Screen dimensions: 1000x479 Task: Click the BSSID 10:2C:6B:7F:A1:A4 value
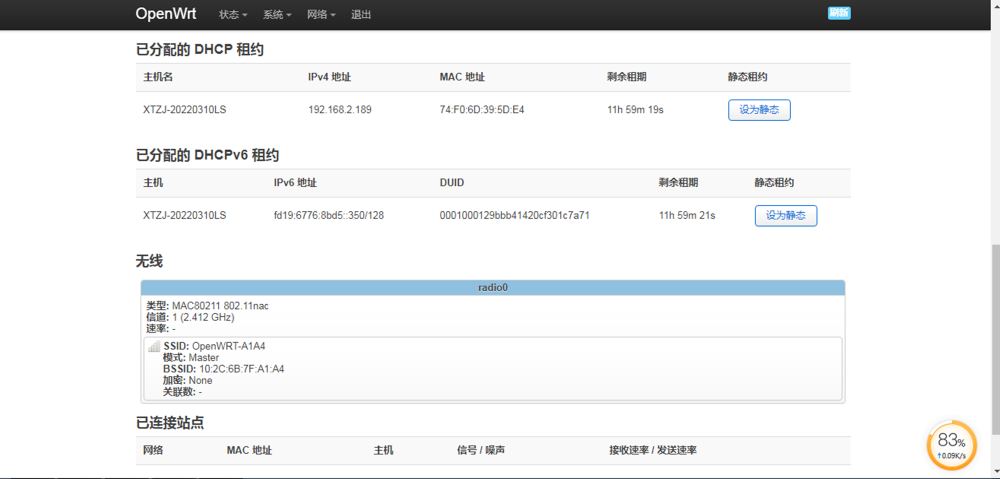click(240, 369)
